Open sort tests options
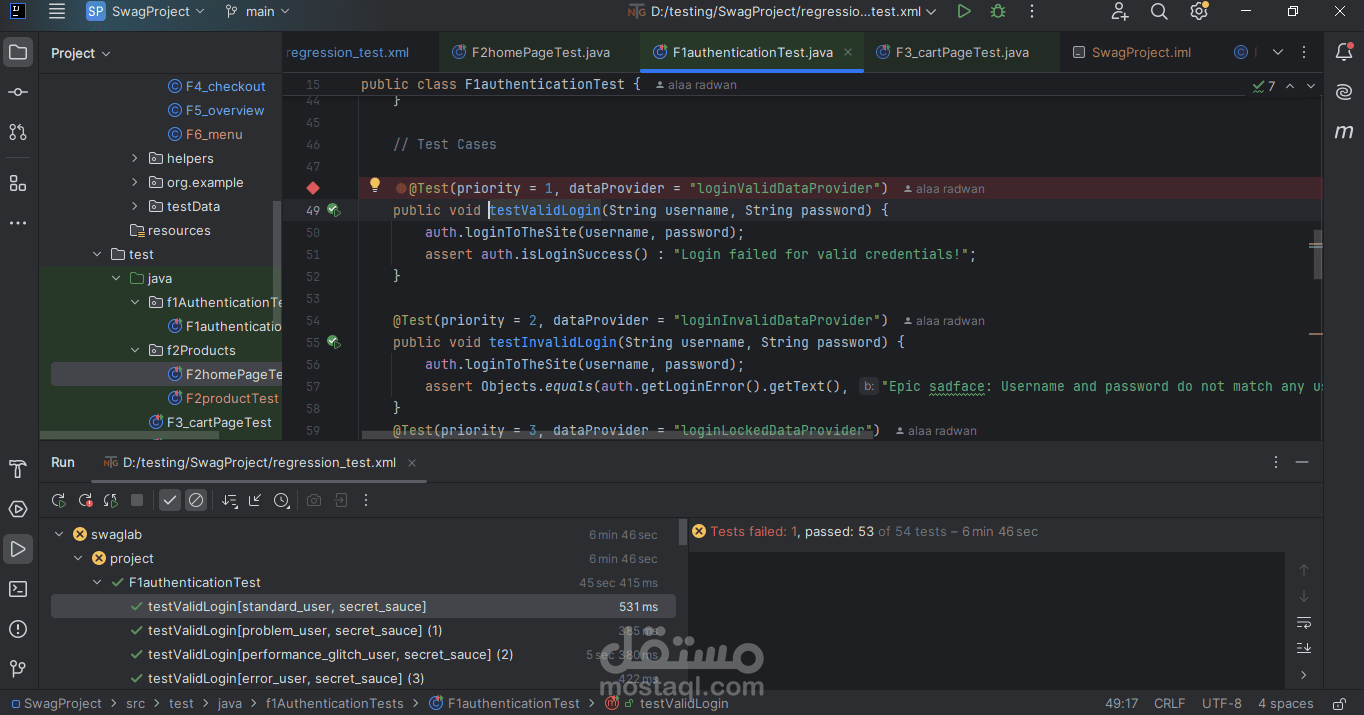 click(230, 500)
